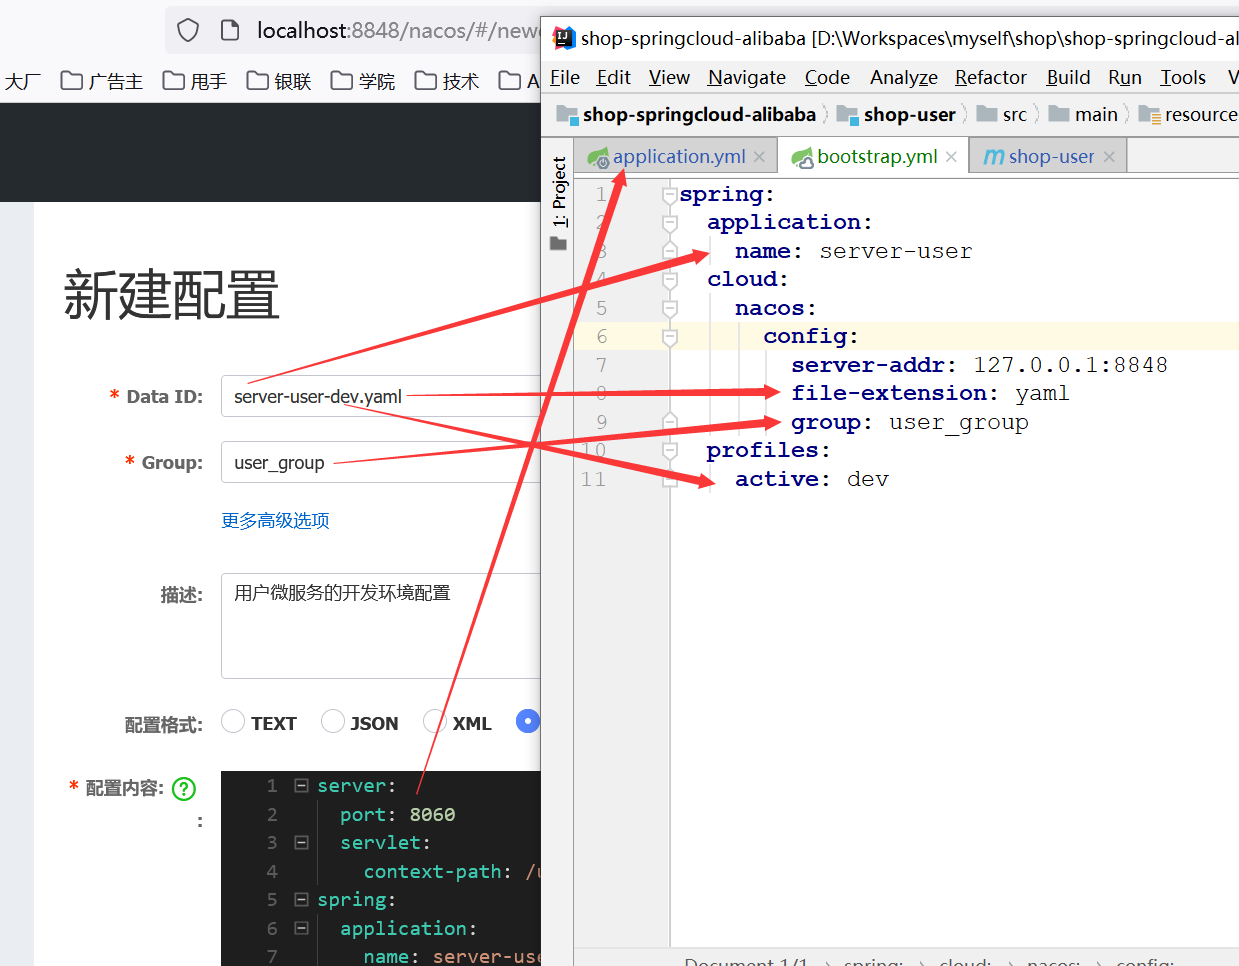Viewport: 1239px width, 966px height.
Task: Click the 更多高级选项 link
Action: click(x=275, y=520)
